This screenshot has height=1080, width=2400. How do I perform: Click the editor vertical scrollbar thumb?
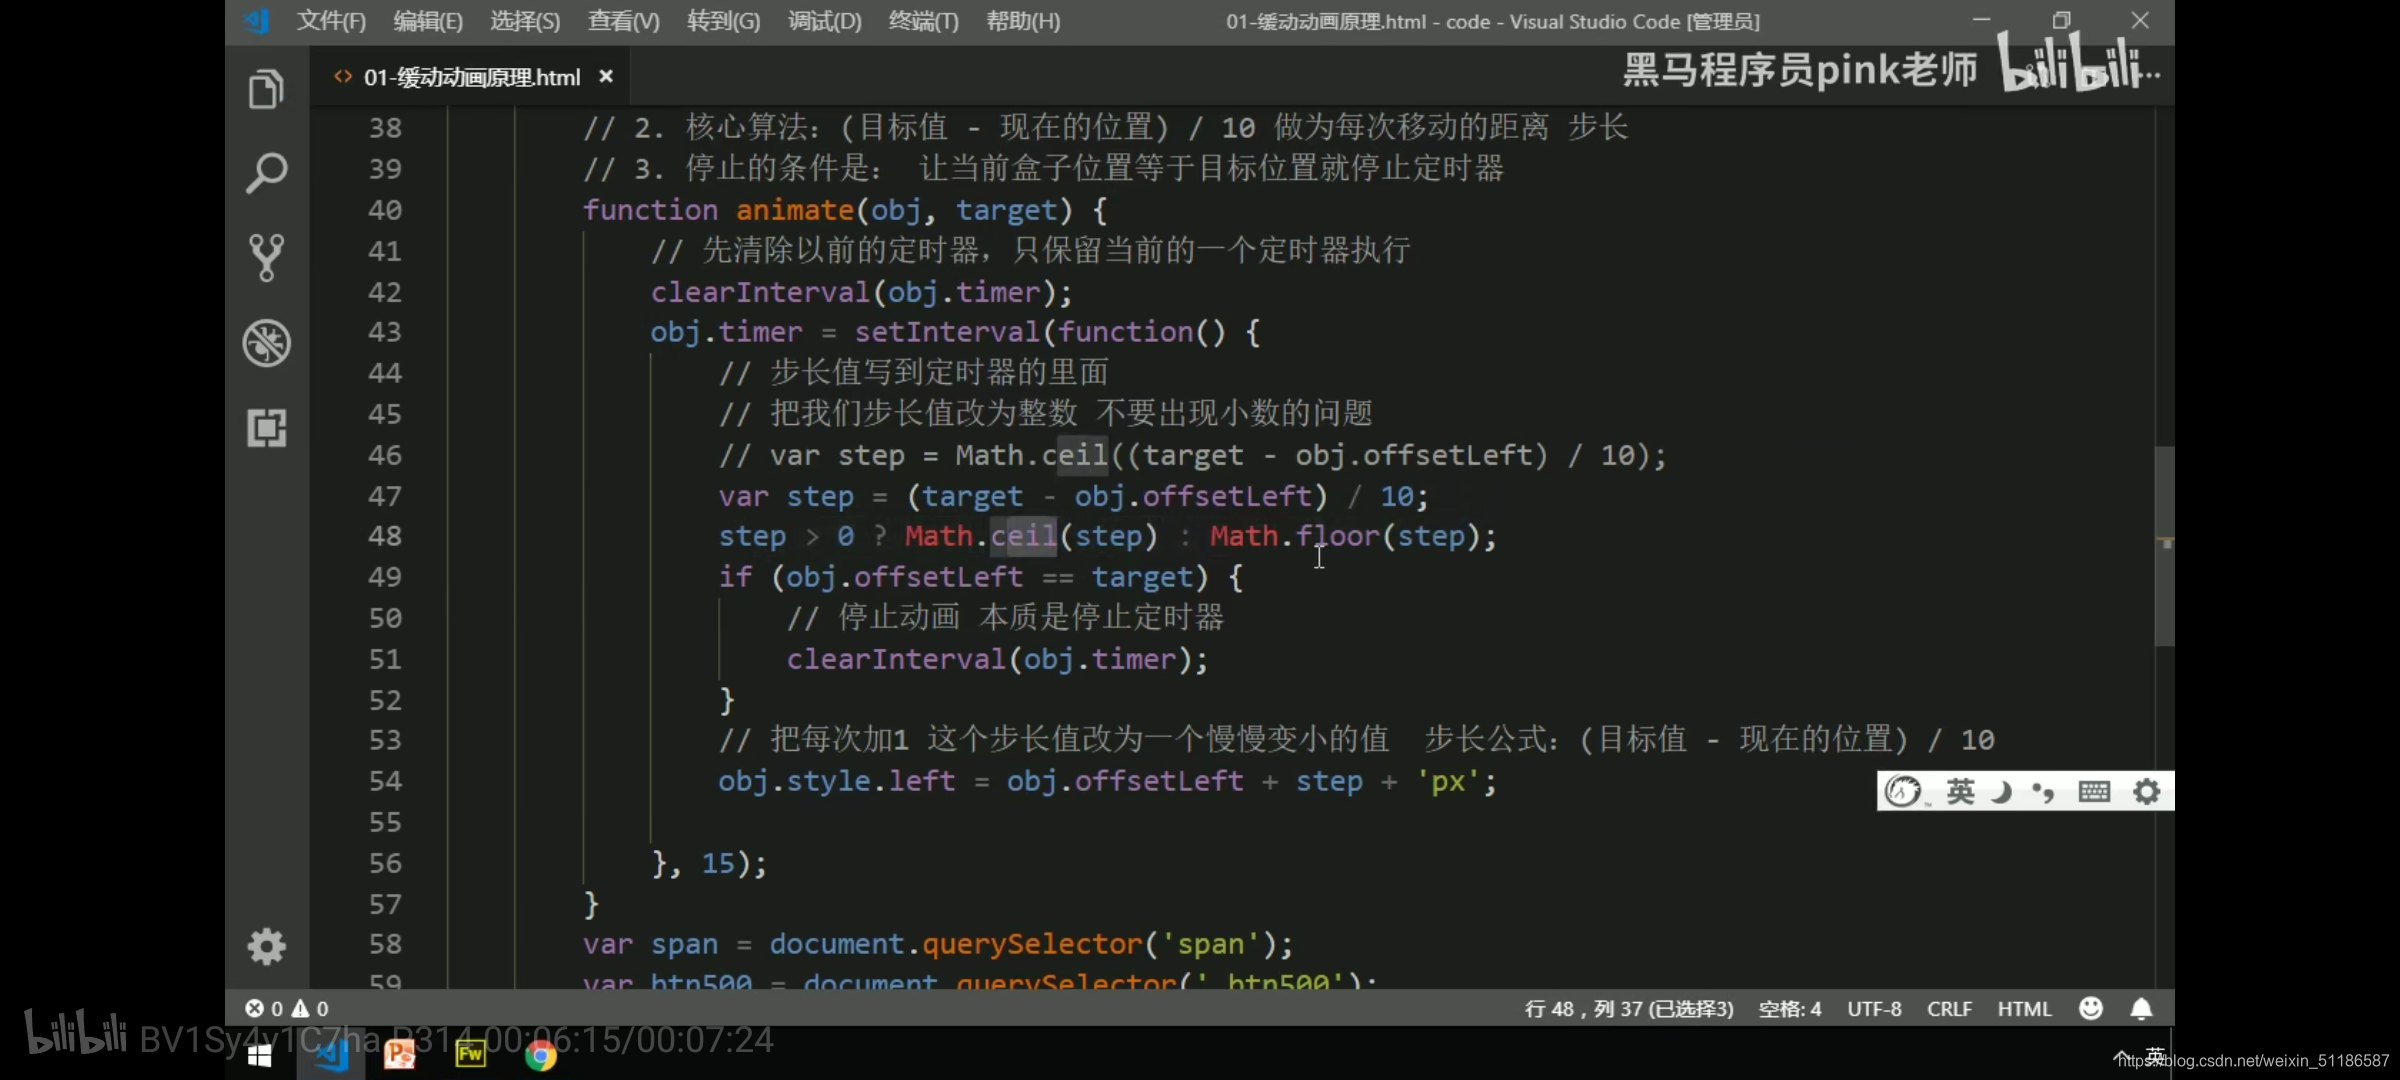[x=2164, y=545]
